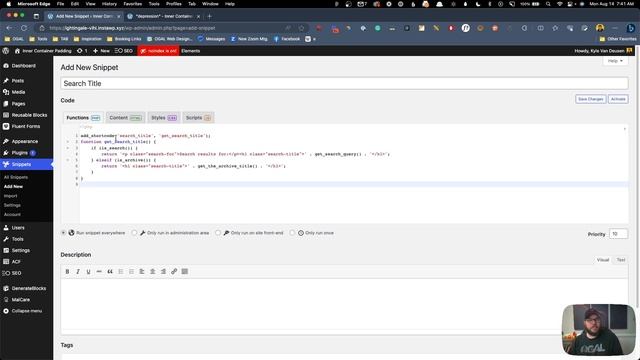Open macOS Spotlight search

548,4
